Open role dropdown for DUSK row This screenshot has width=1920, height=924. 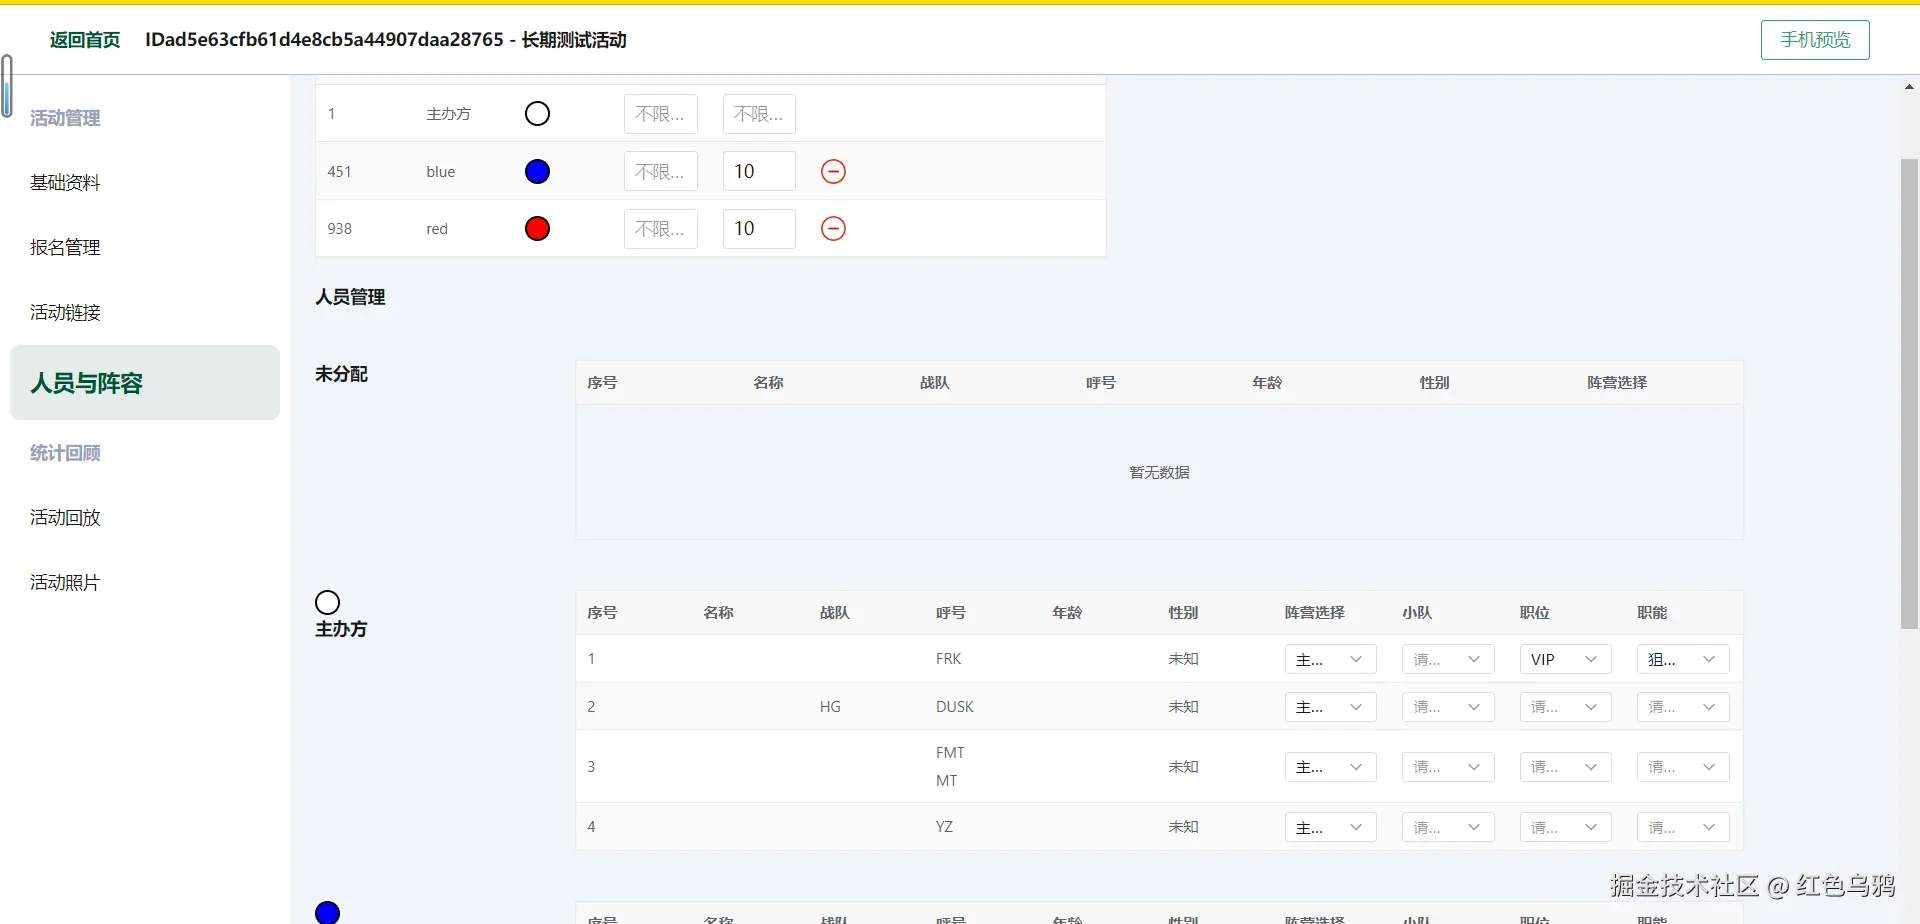pyautogui.click(x=1683, y=708)
